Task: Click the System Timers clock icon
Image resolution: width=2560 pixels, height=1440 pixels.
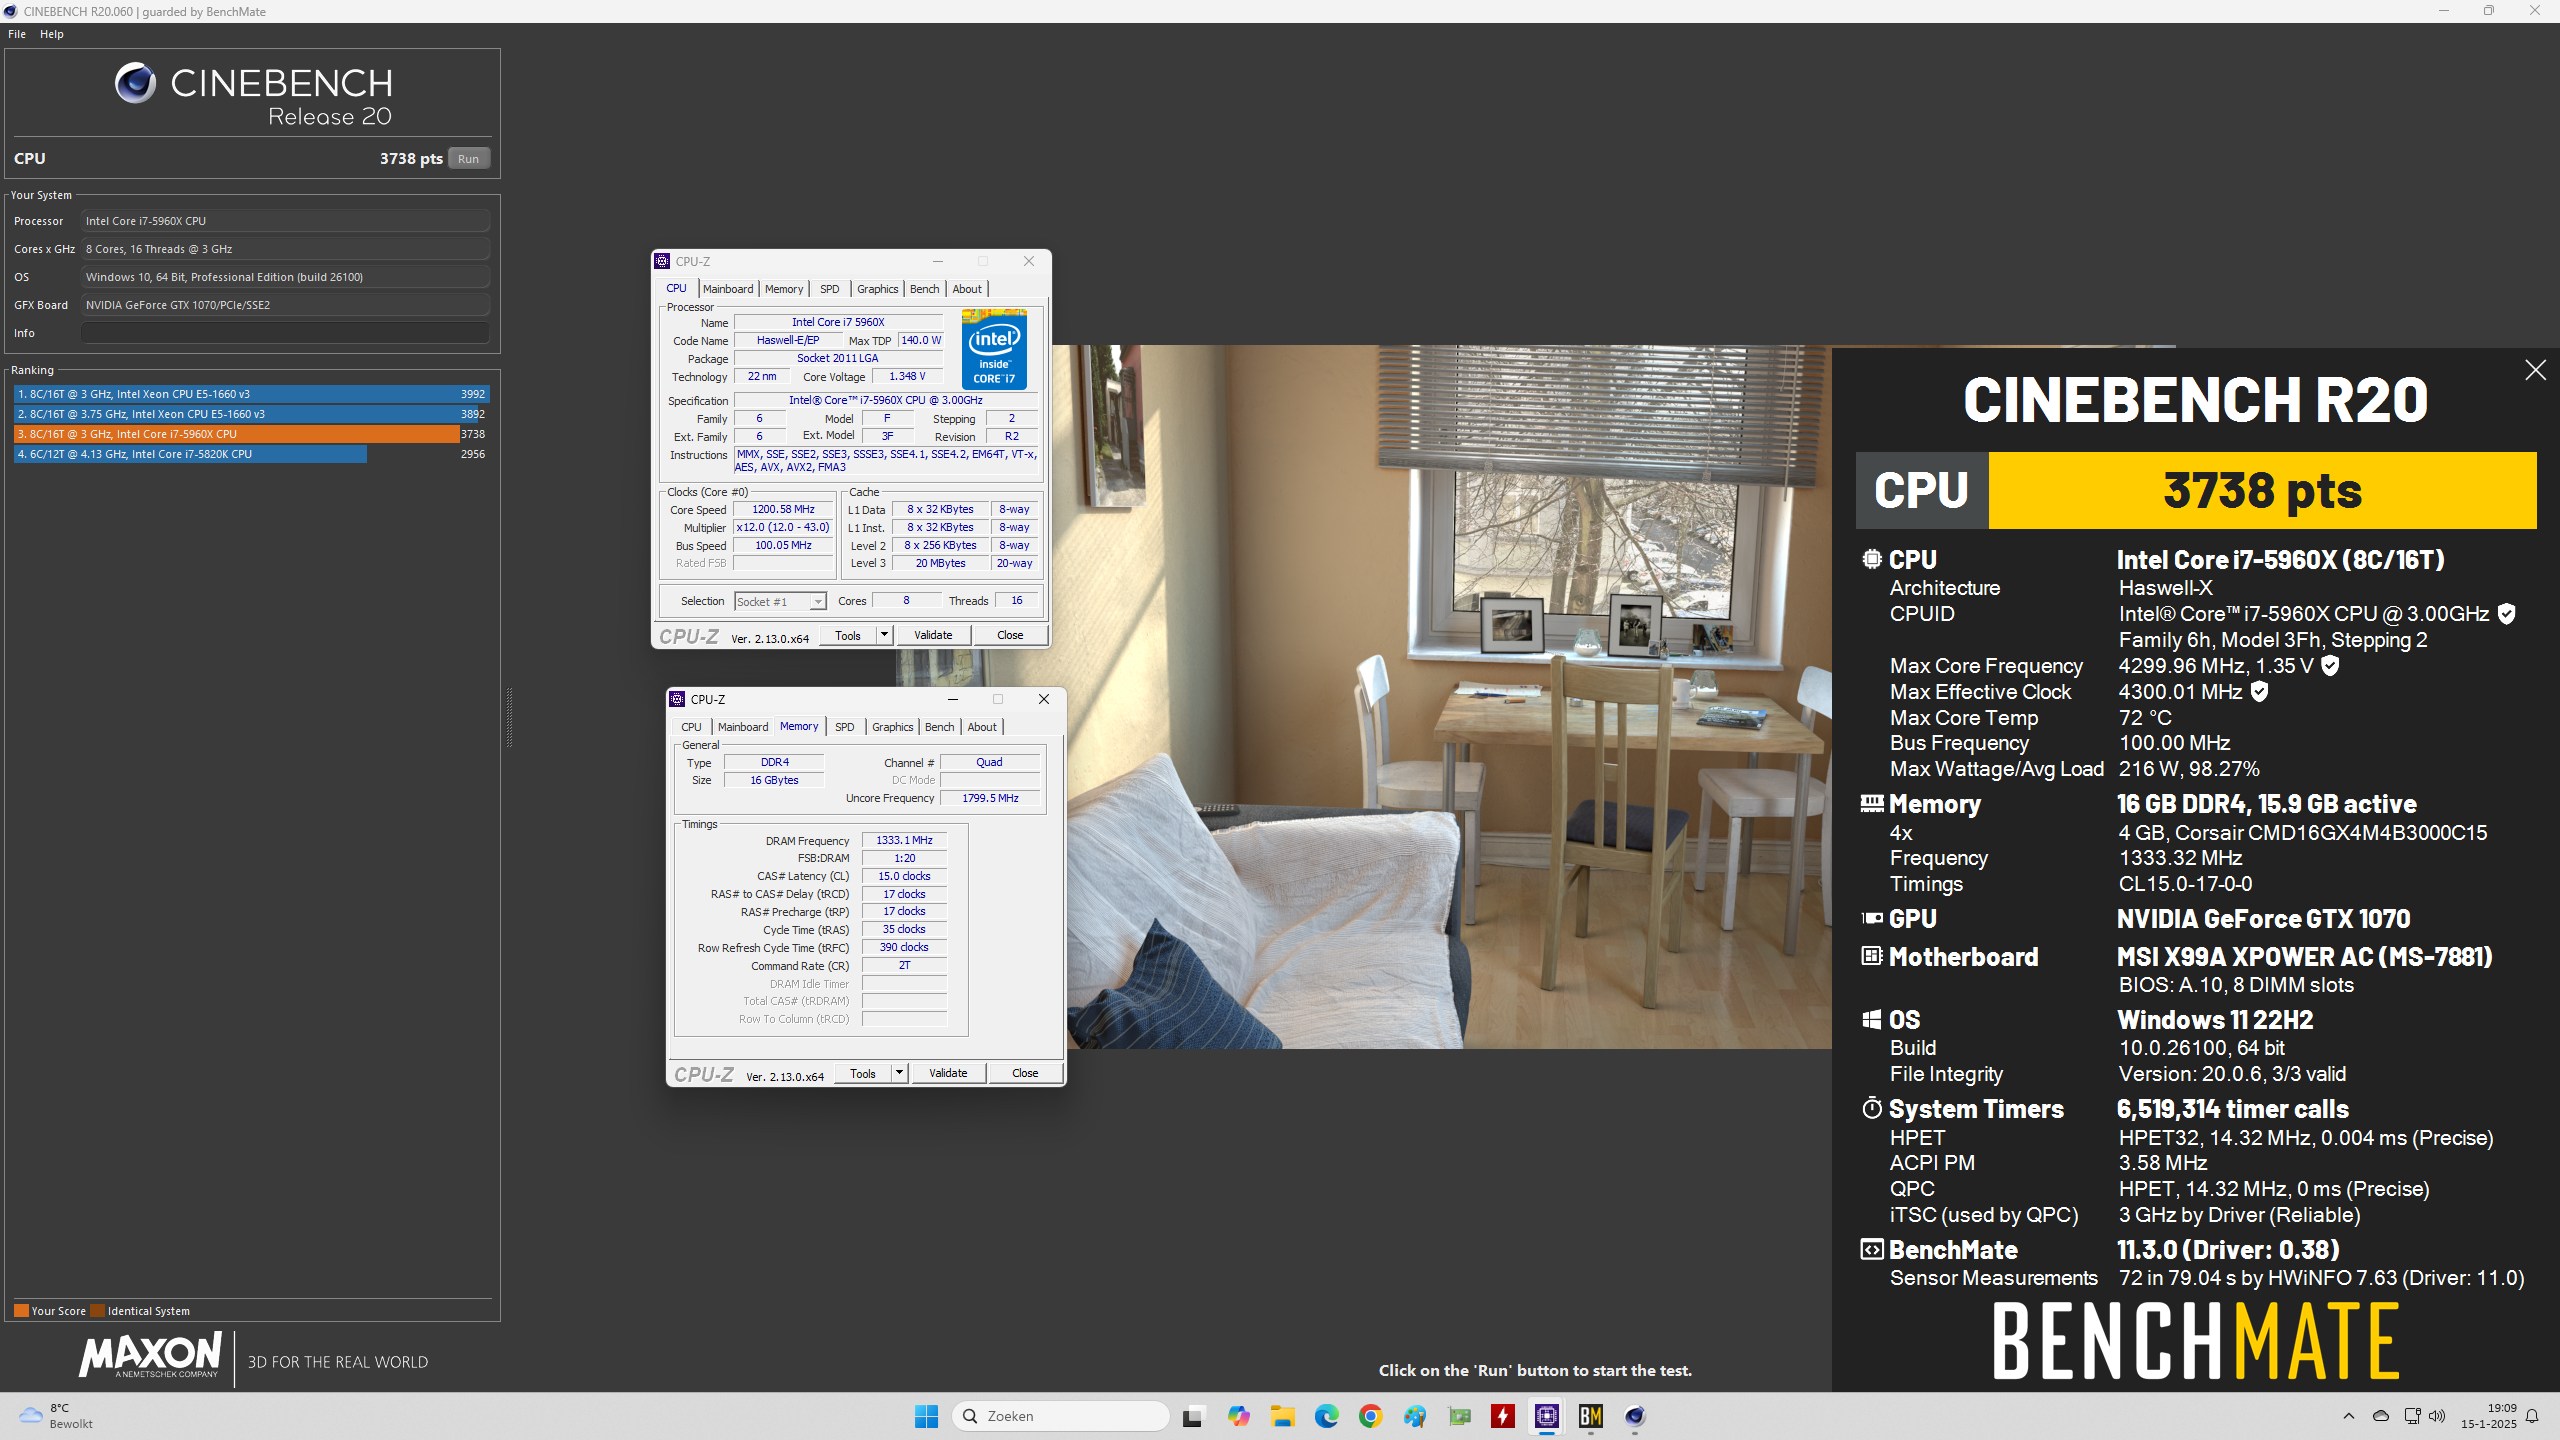Action: [1871, 1108]
